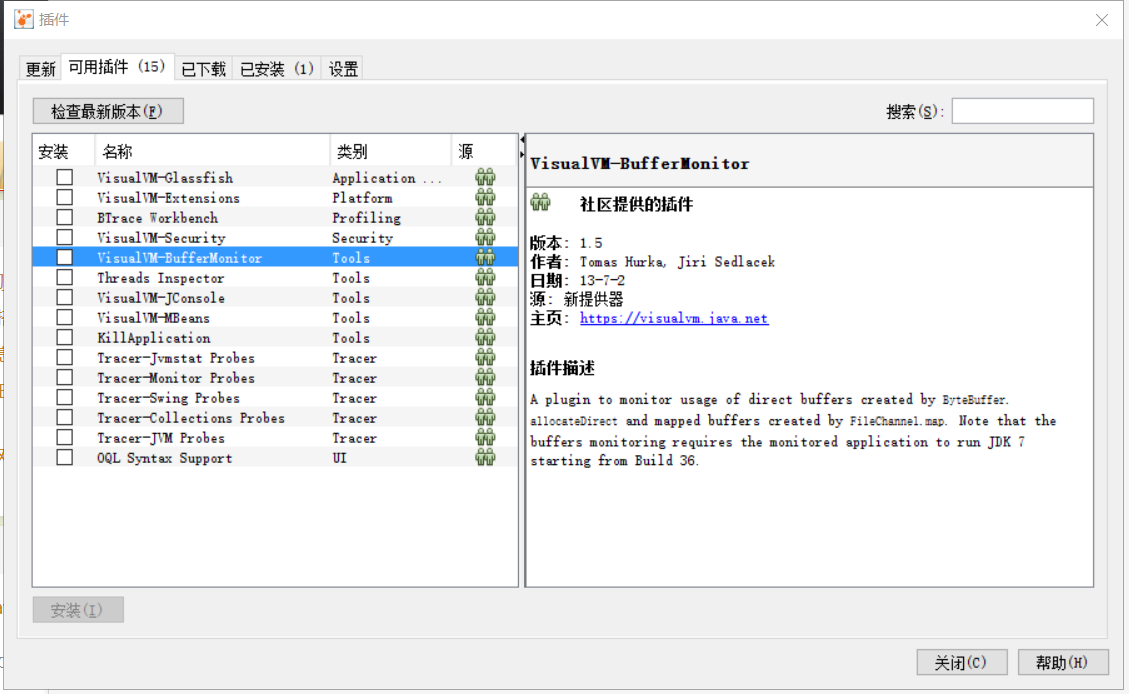This screenshot has height=694, width=1129.
Task: Open the 已安装 (1) tab
Action: click(277, 69)
